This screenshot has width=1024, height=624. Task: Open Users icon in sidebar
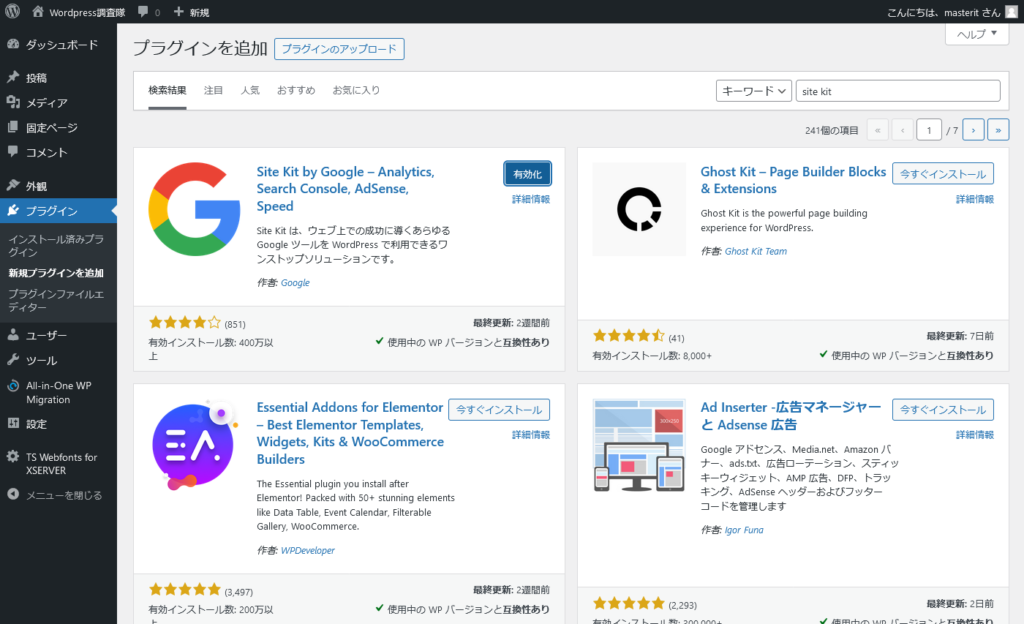[x=13, y=336]
